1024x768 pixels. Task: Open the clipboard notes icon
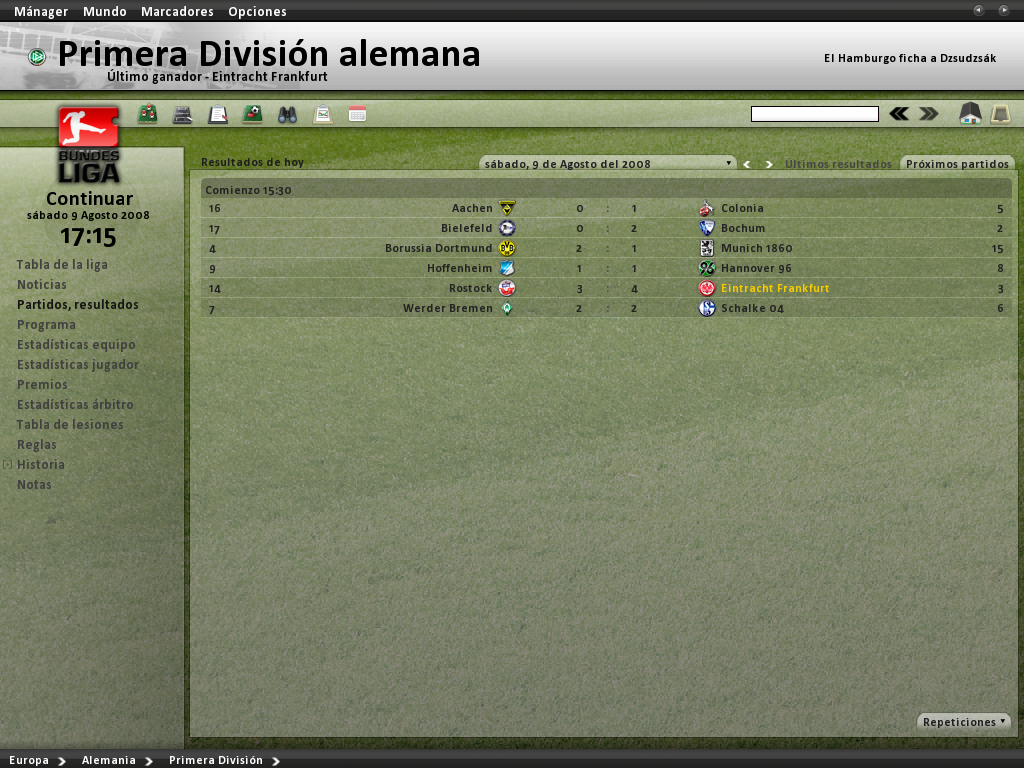(217, 115)
